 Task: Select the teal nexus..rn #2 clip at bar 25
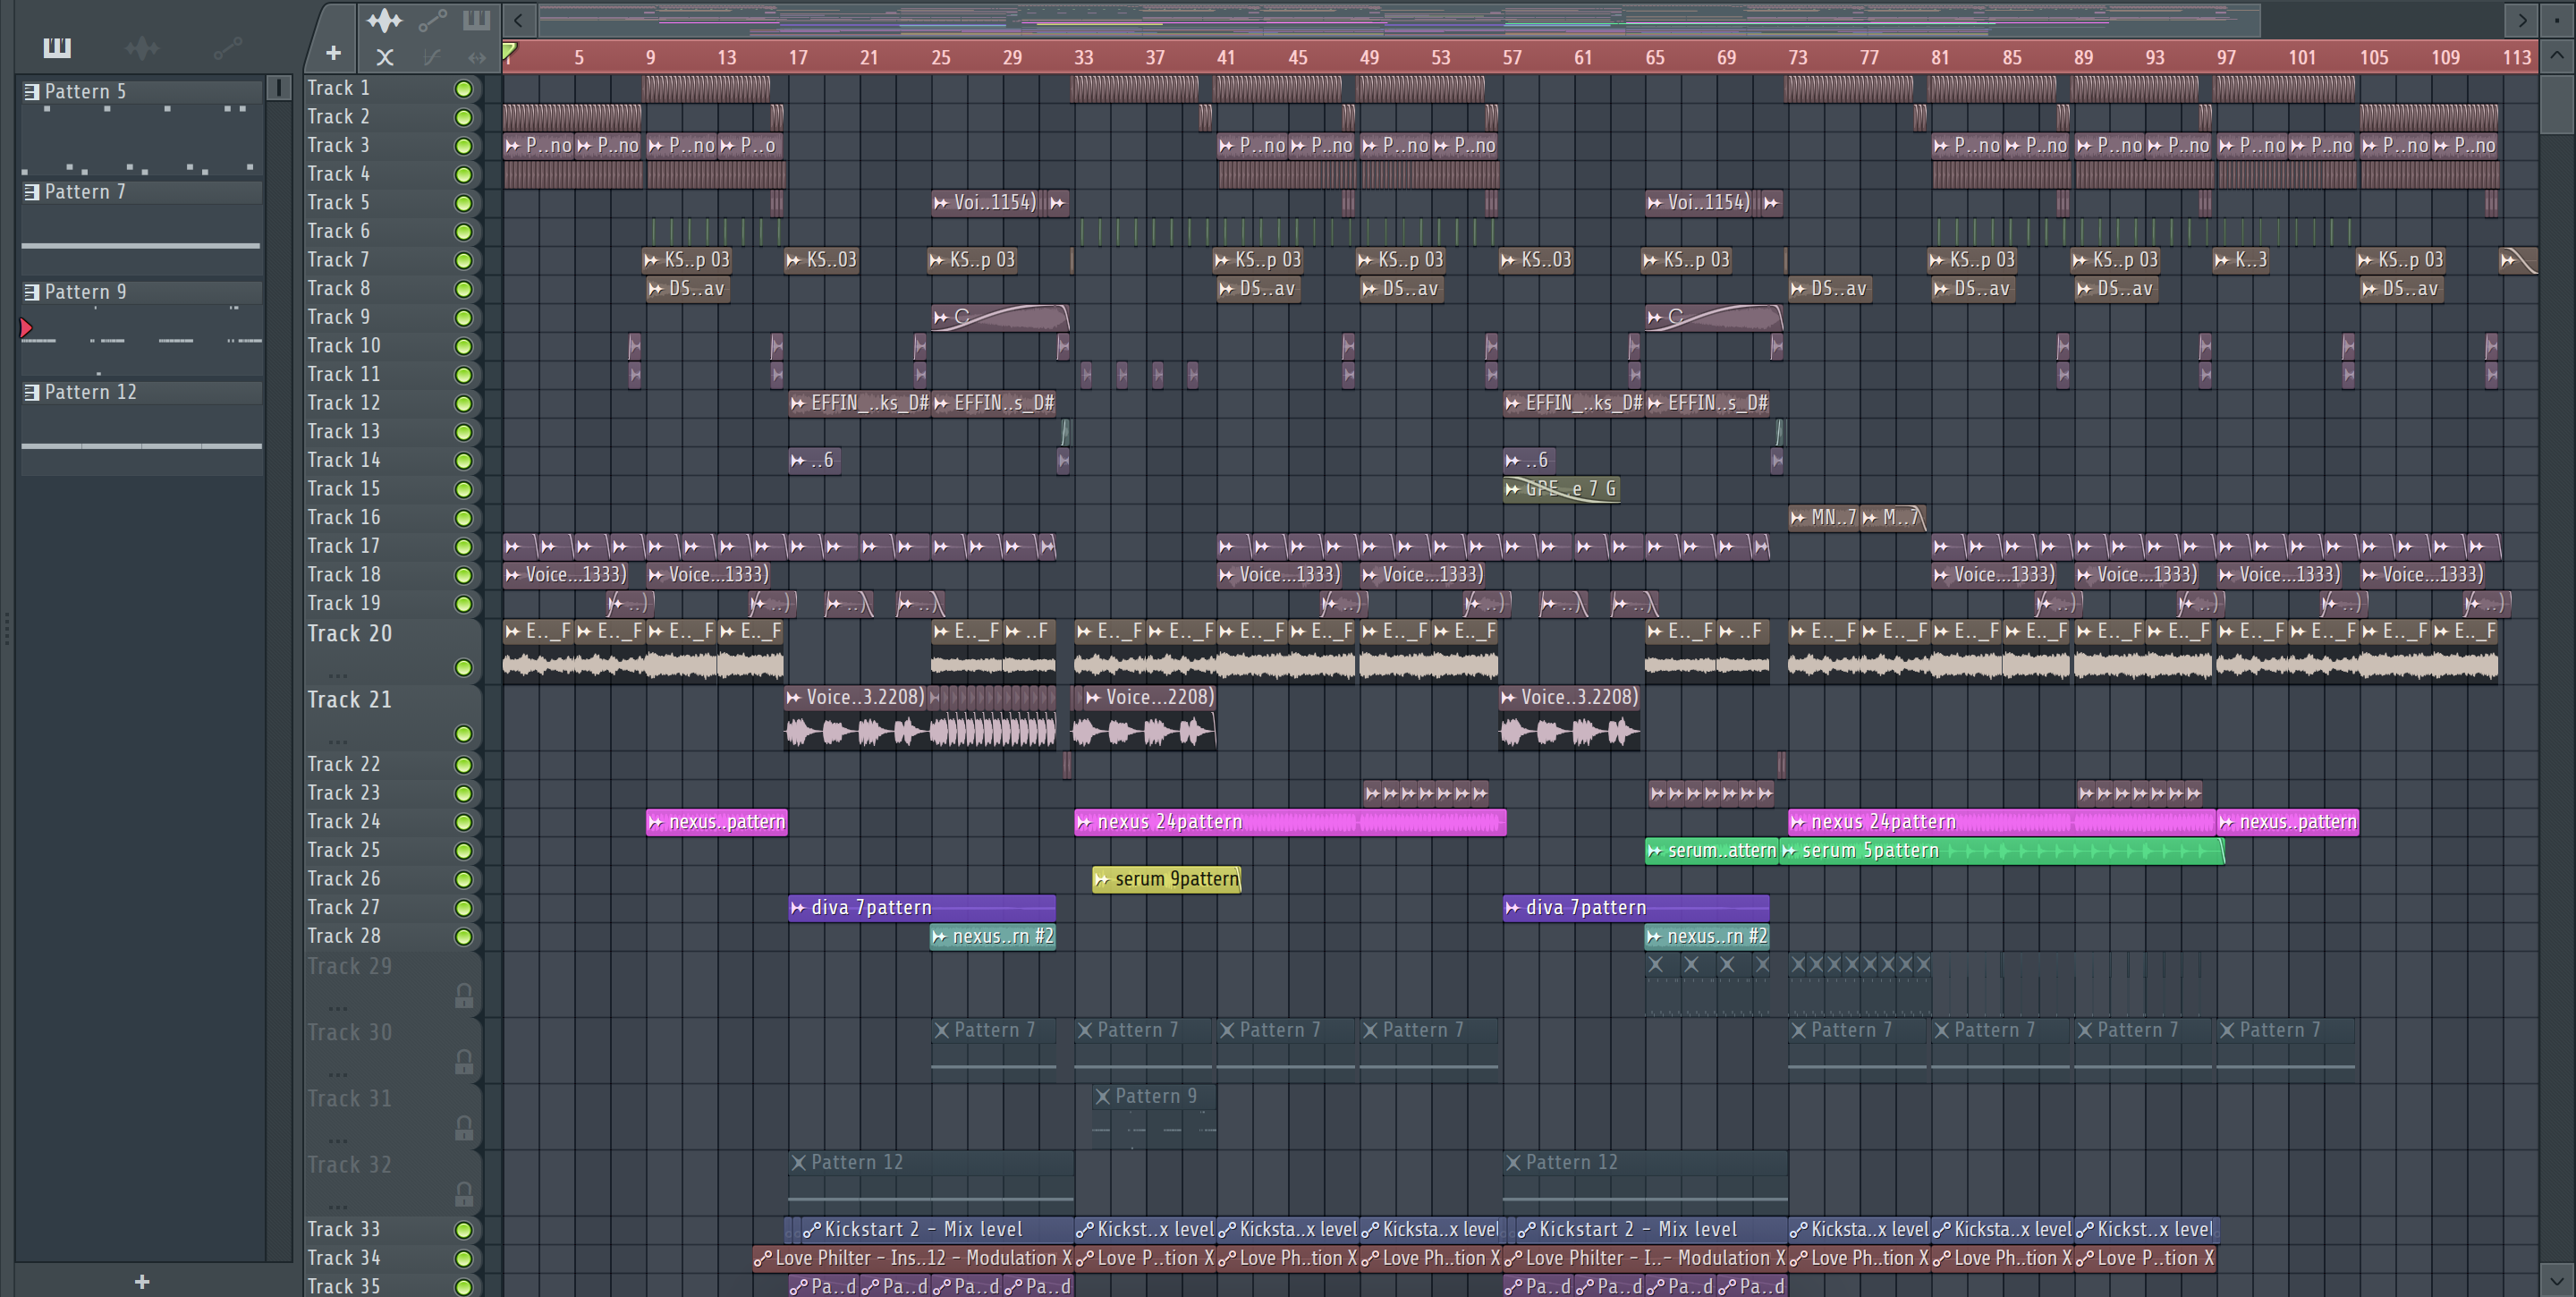(x=993, y=936)
